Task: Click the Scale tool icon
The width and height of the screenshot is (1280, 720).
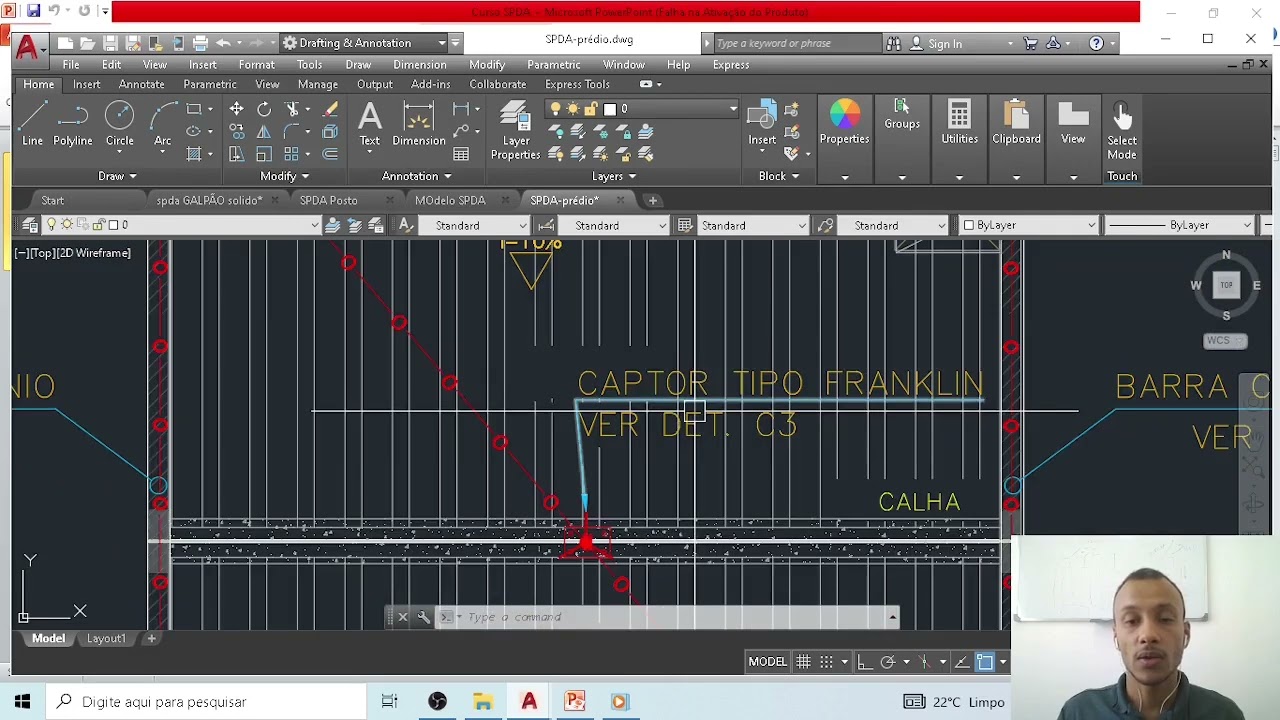Action: click(264, 154)
